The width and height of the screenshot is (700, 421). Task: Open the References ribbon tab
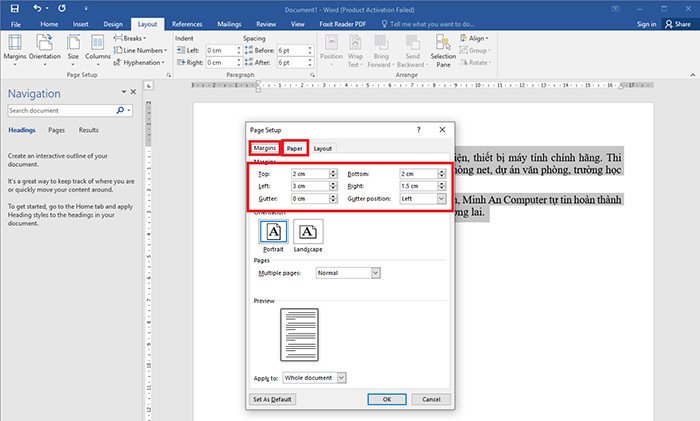[x=187, y=23]
